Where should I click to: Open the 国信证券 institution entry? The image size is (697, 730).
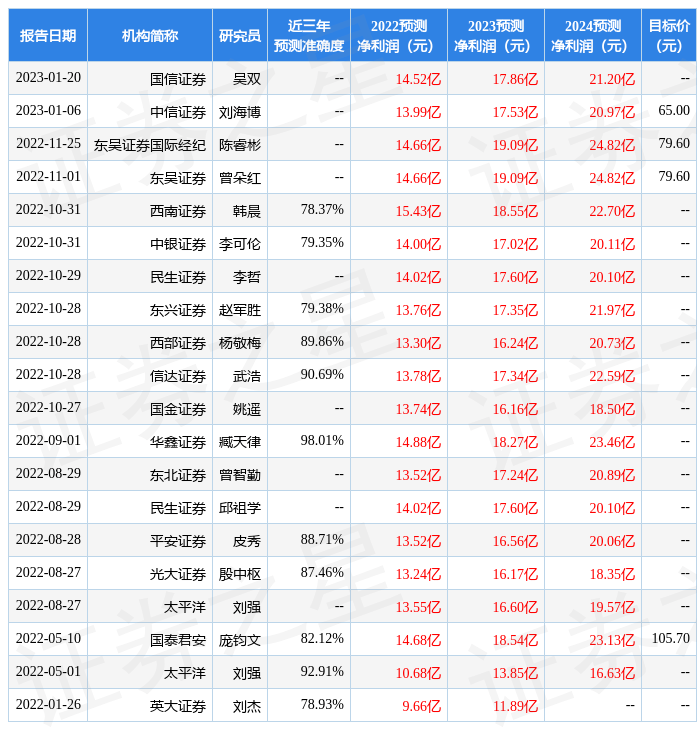click(178, 79)
